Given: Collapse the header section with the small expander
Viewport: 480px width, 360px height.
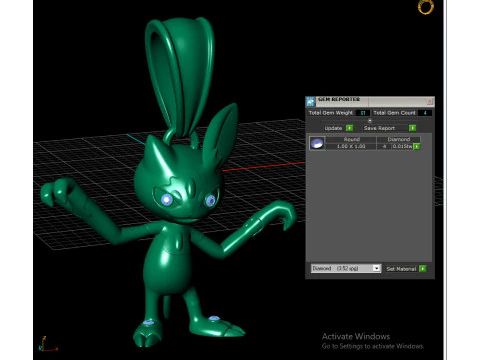Looking at the screenshot, I should click(370, 121).
